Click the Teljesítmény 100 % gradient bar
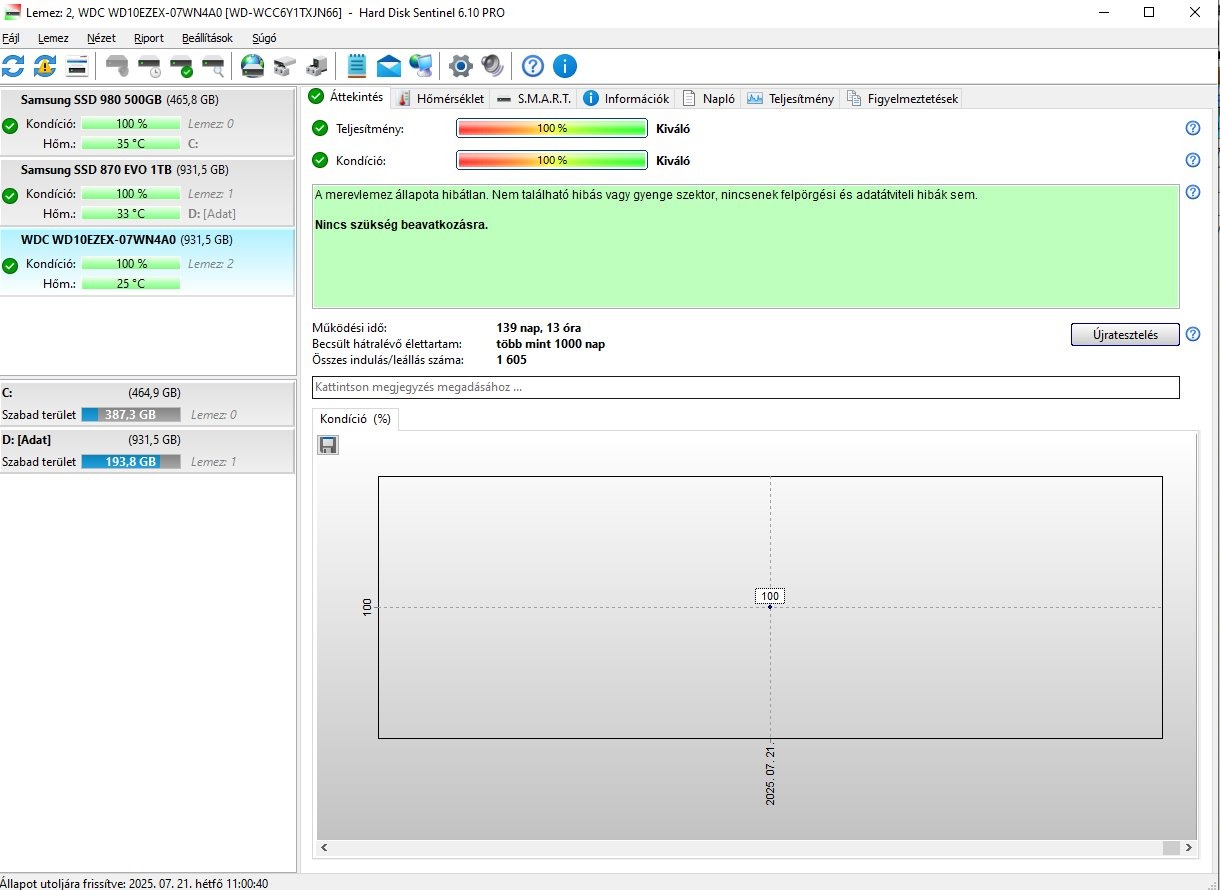The width and height of the screenshot is (1220, 890). click(552, 128)
